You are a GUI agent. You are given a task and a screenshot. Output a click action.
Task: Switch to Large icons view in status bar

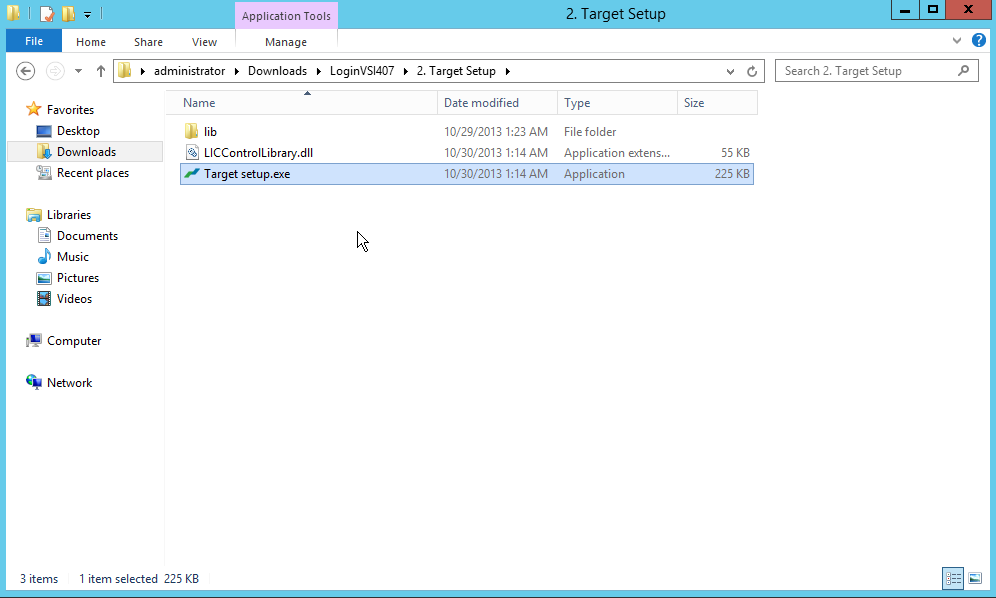[x=975, y=578]
